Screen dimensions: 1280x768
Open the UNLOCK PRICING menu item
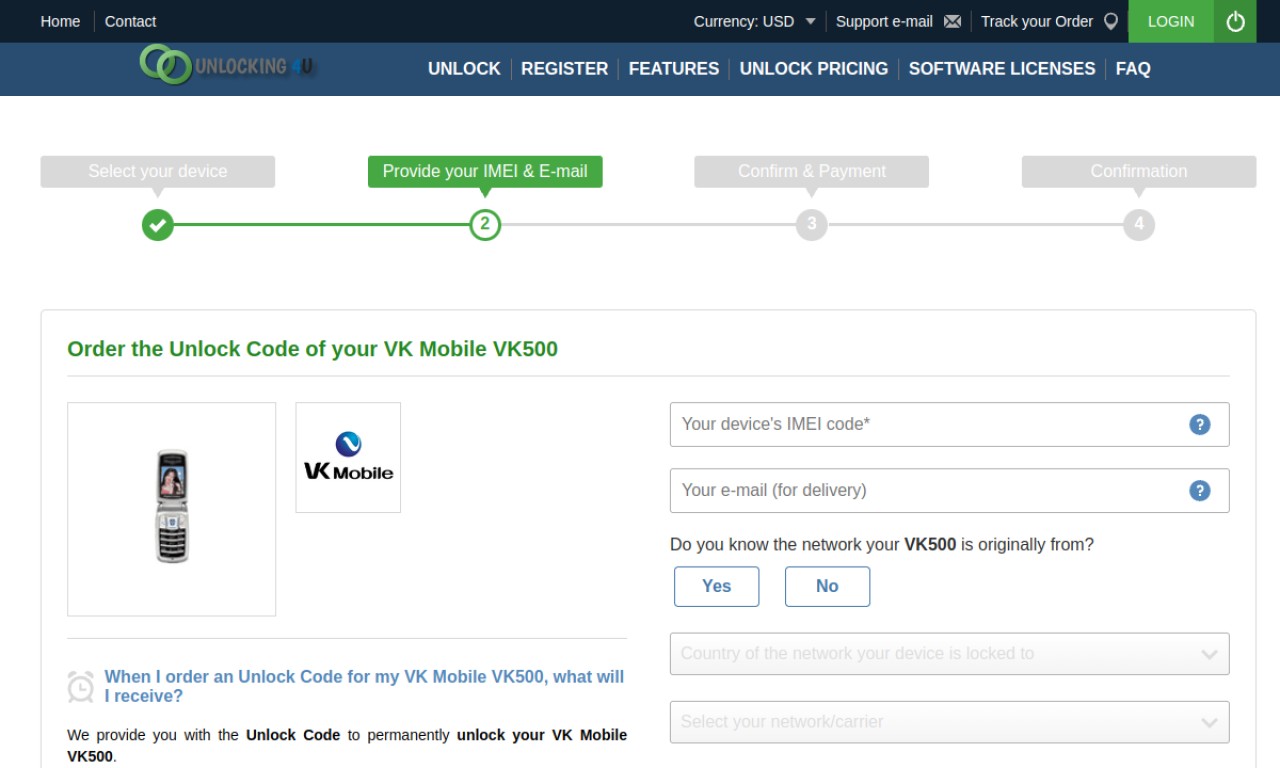(x=814, y=68)
